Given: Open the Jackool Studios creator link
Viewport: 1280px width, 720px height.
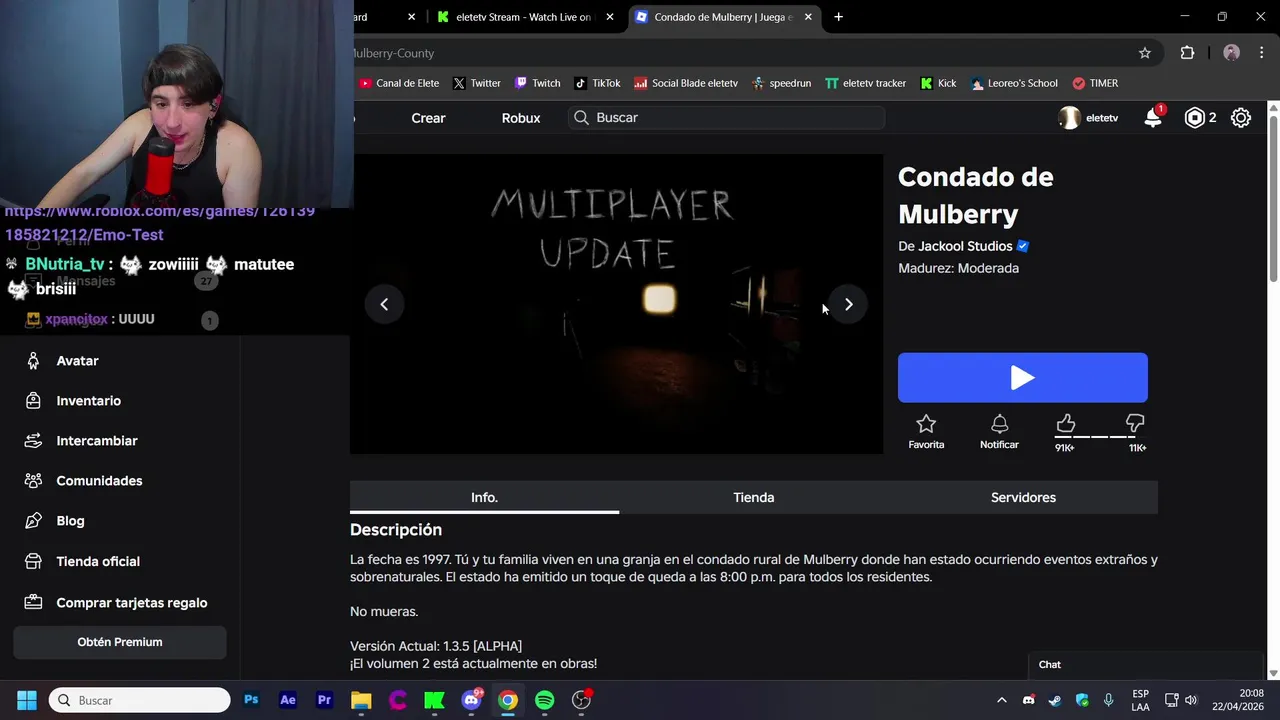Looking at the screenshot, I should pos(966,246).
